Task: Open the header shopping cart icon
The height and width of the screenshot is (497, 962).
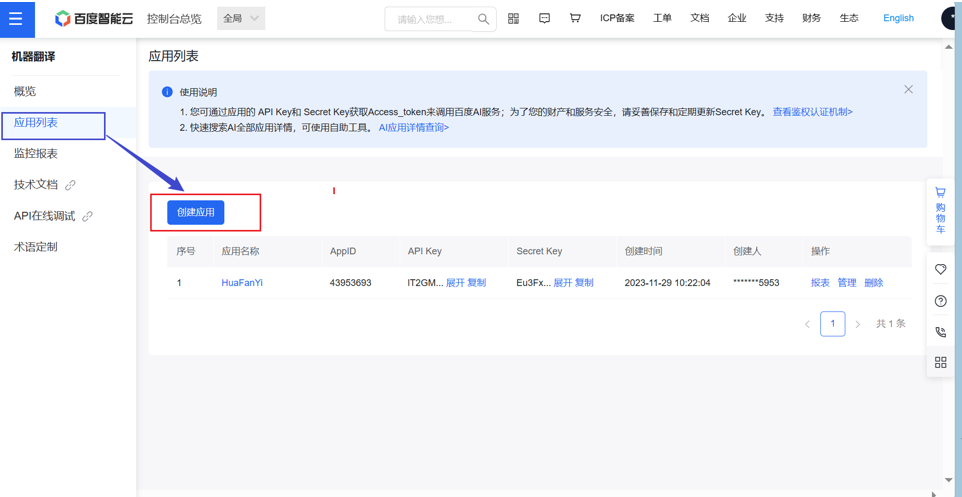Action: (575, 18)
